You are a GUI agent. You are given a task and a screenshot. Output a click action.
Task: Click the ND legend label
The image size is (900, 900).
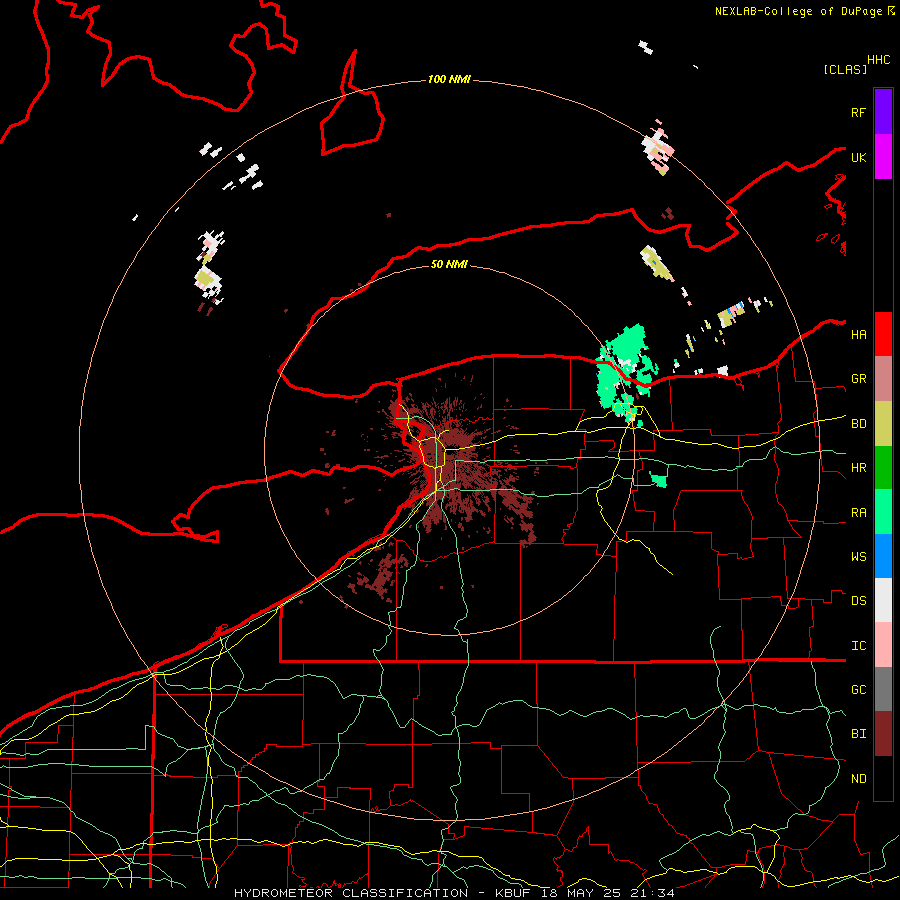858,778
